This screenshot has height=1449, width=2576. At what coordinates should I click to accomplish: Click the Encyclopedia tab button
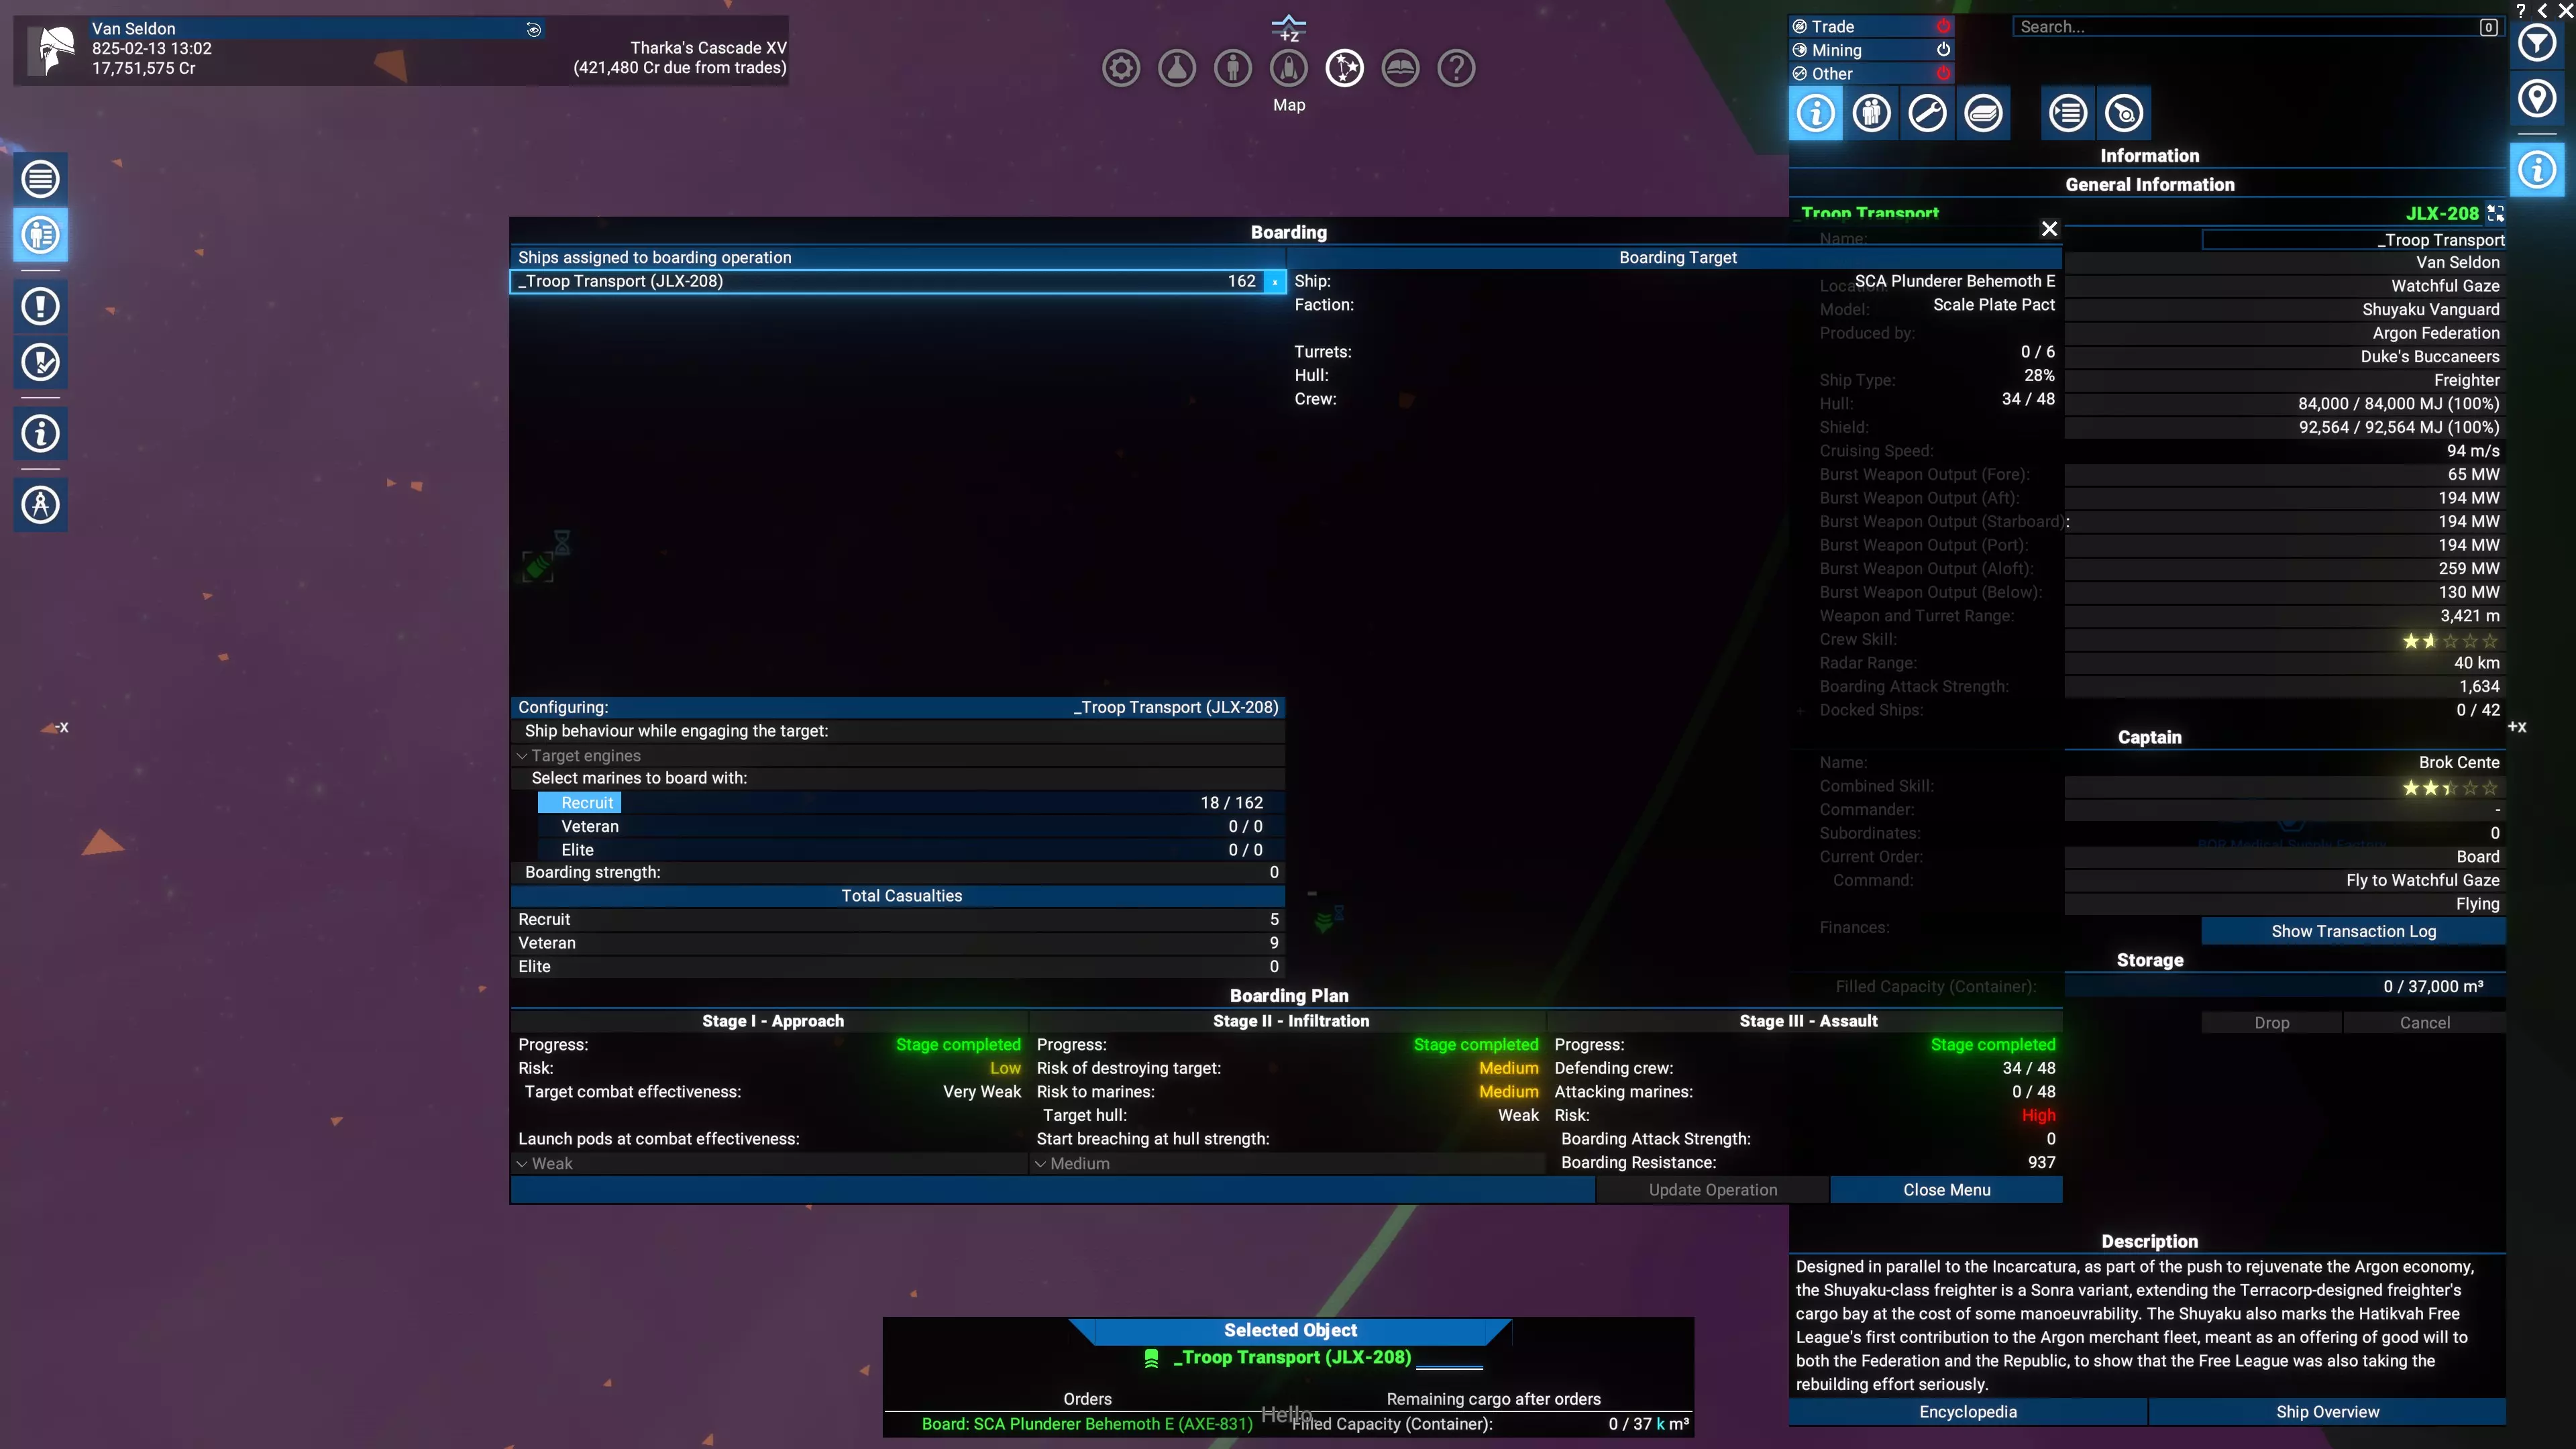[1967, 1412]
